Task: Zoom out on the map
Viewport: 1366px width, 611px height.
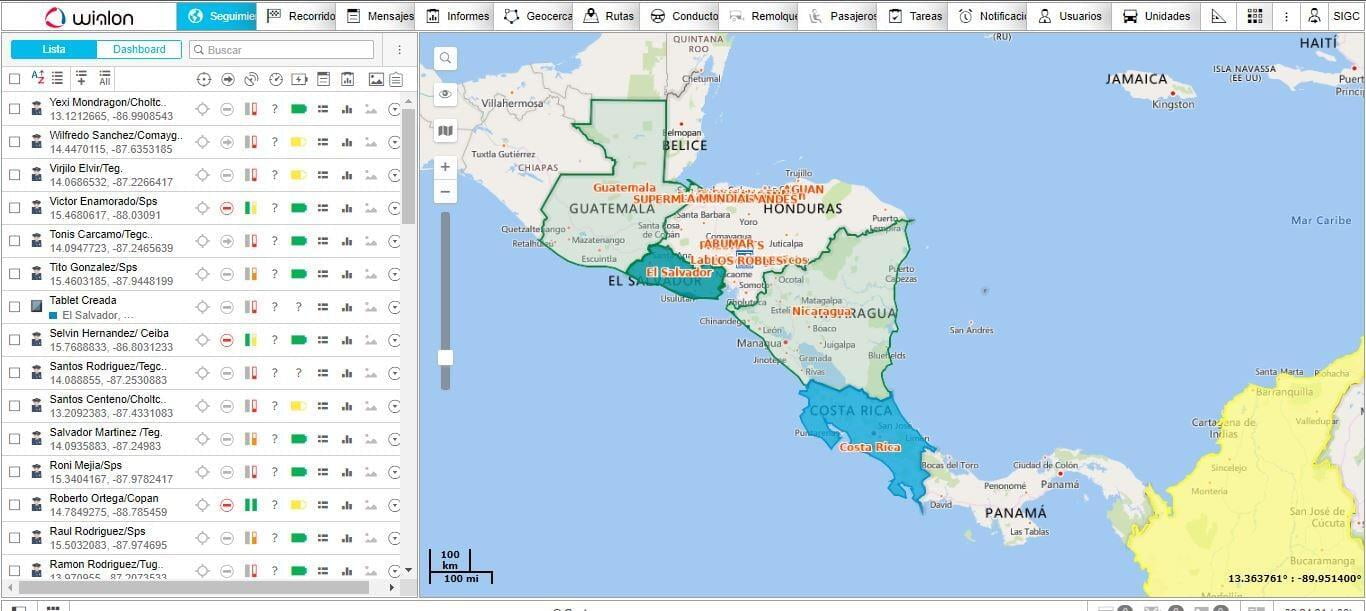Action: pyautogui.click(x=445, y=191)
